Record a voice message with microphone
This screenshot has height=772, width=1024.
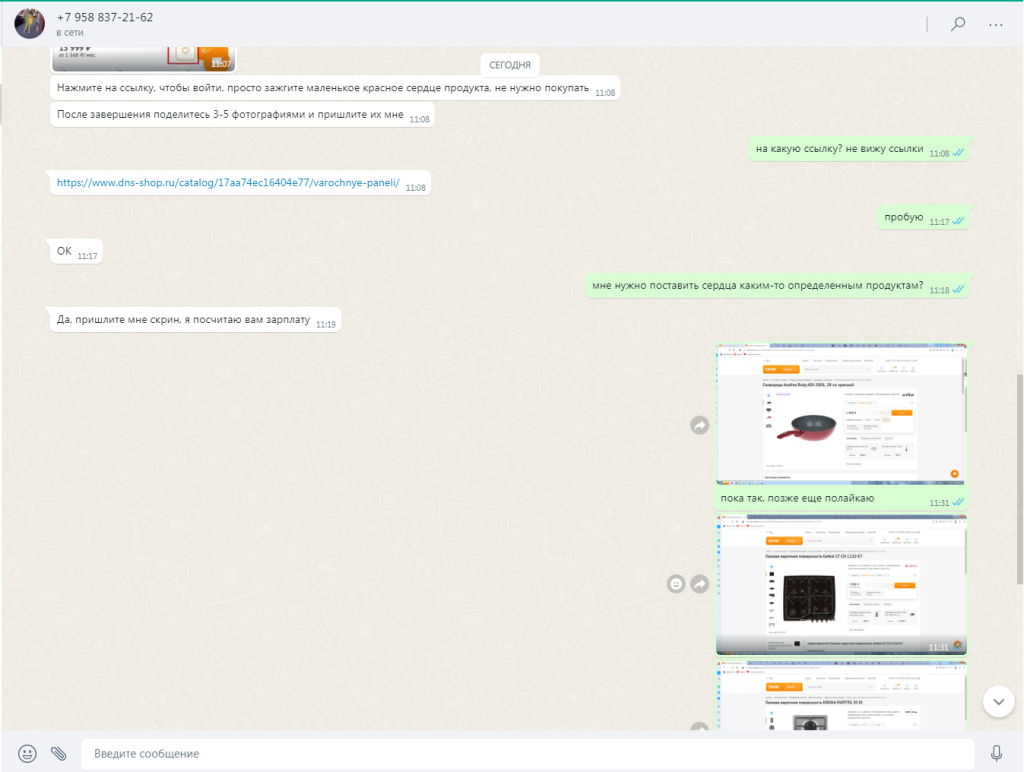tap(996, 753)
